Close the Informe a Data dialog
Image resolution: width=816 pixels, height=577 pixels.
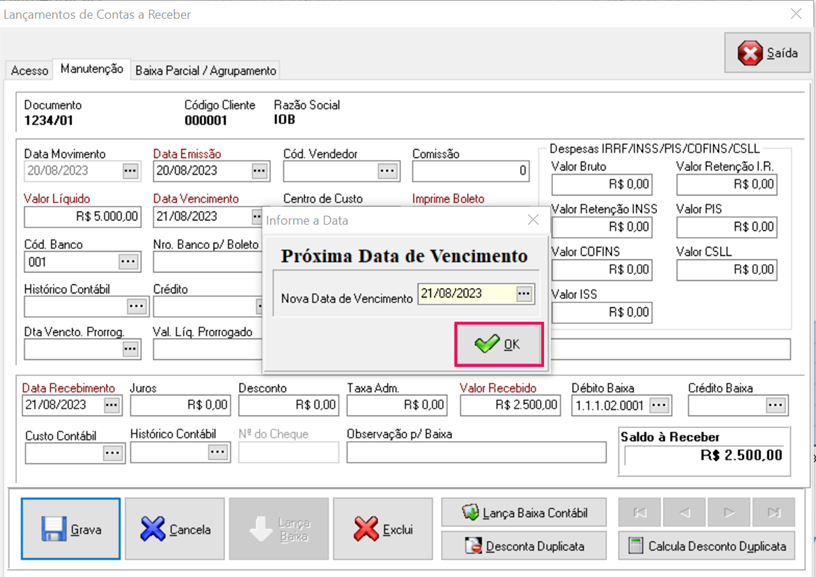[533, 220]
